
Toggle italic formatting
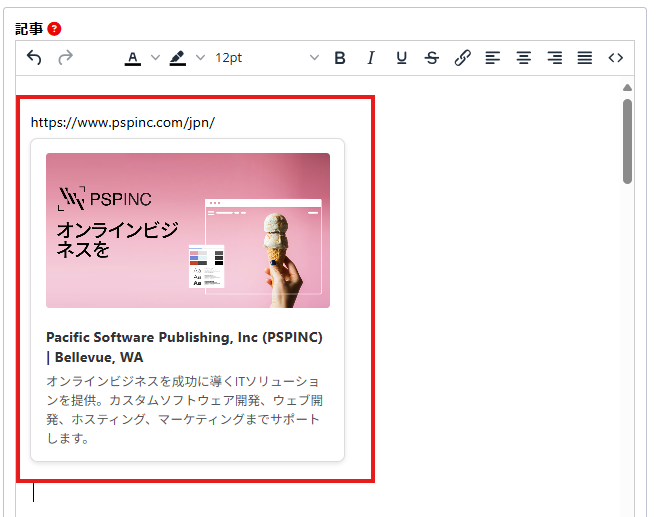click(371, 58)
